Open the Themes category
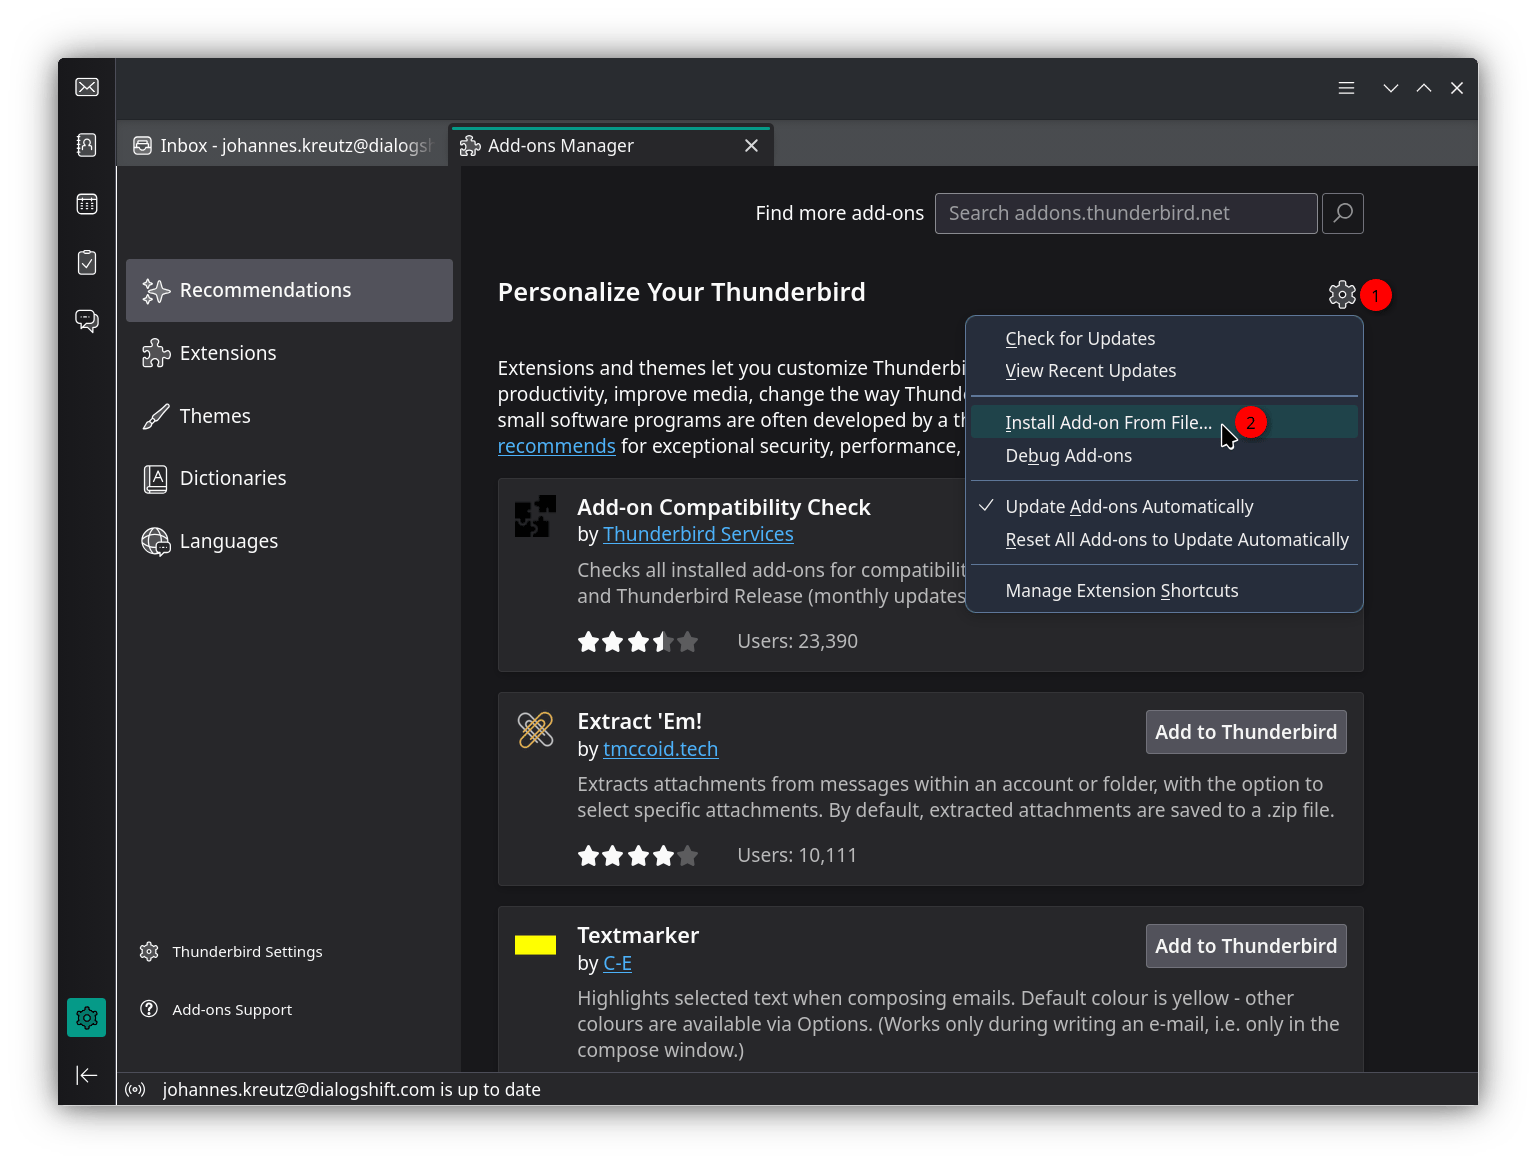This screenshot has width=1537, height=1164. tap(289, 416)
